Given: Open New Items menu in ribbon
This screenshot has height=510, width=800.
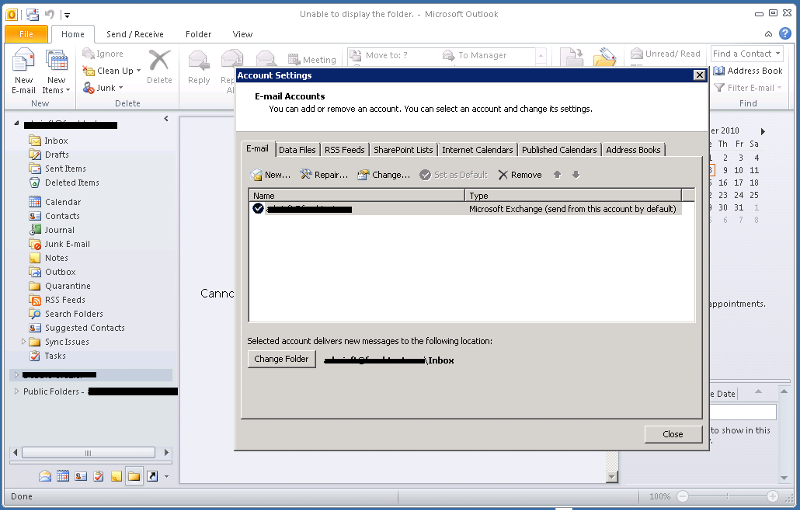Looking at the screenshot, I should pos(56,70).
